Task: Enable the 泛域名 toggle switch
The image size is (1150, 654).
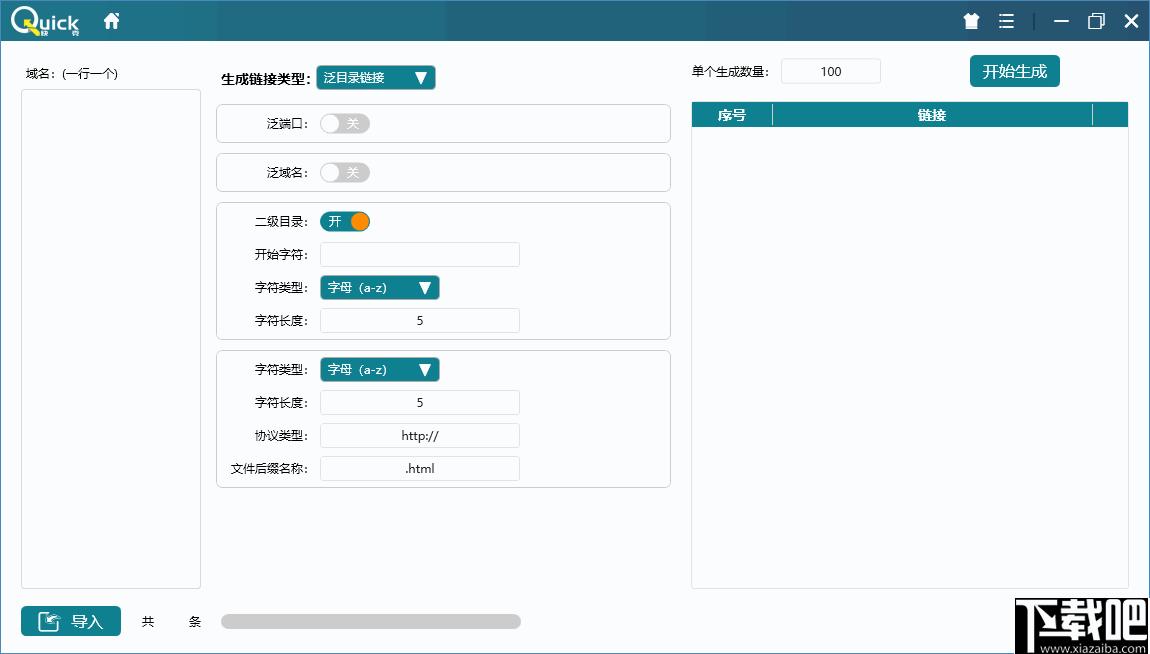Action: pos(344,173)
